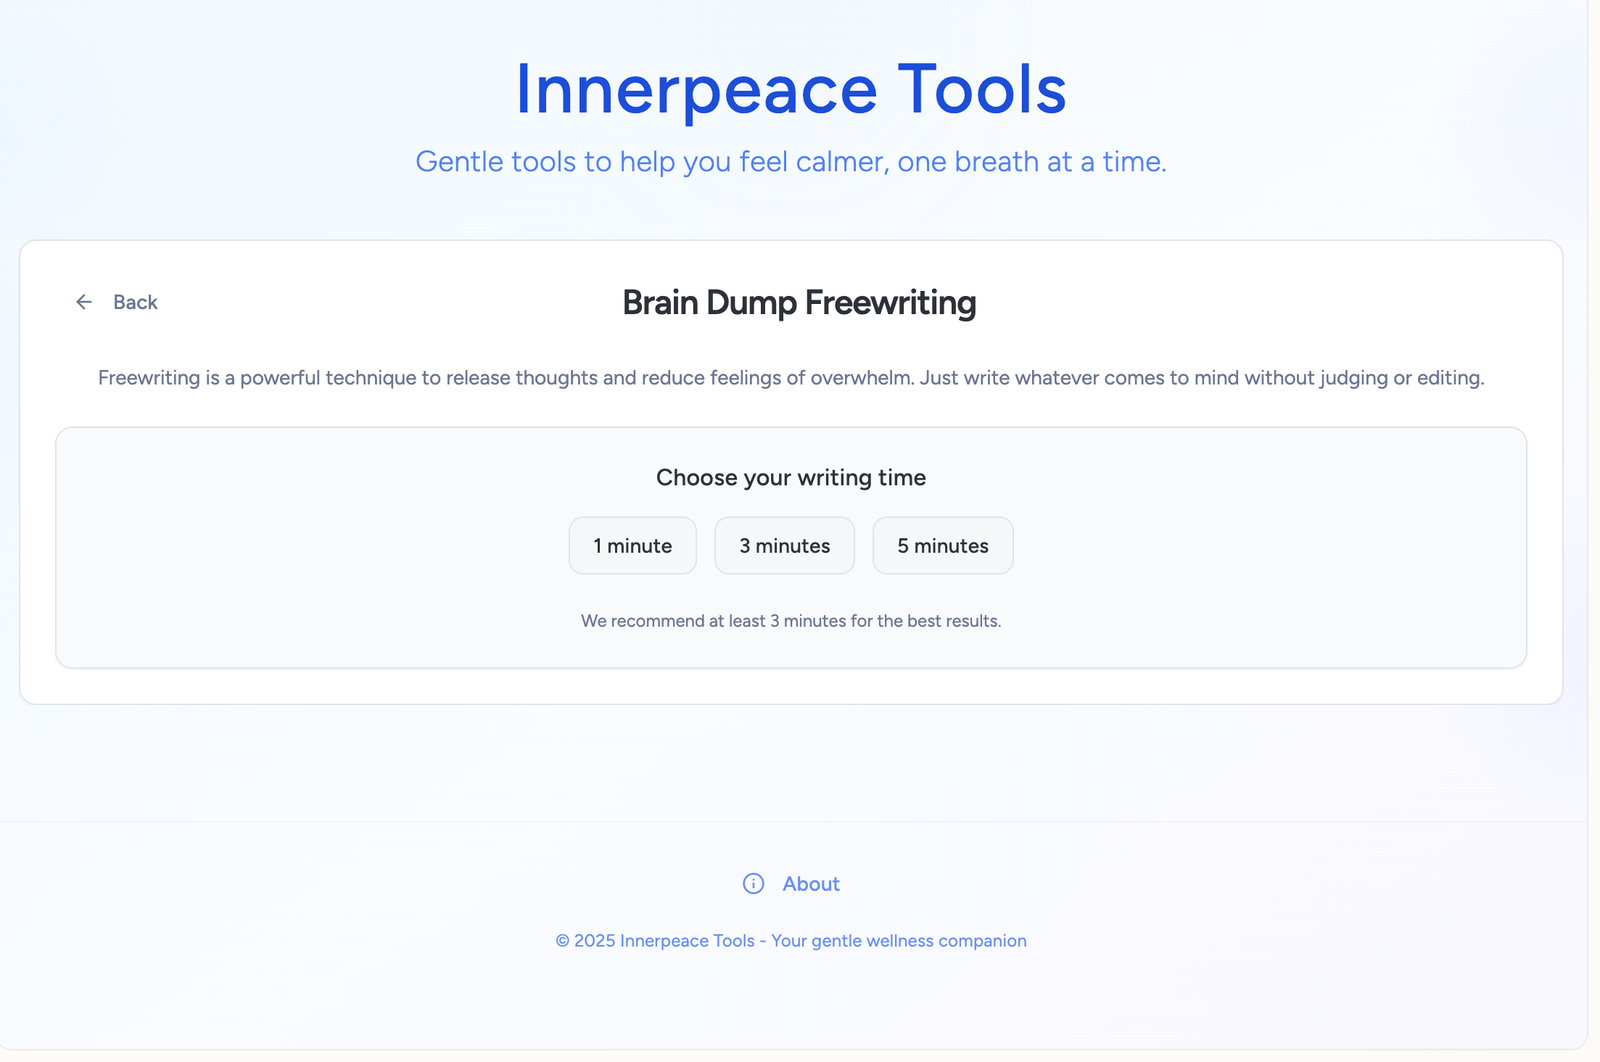The image size is (1600, 1062).
Task: Click the 'Gentle tools' tagline under the title
Action: pos(790,162)
